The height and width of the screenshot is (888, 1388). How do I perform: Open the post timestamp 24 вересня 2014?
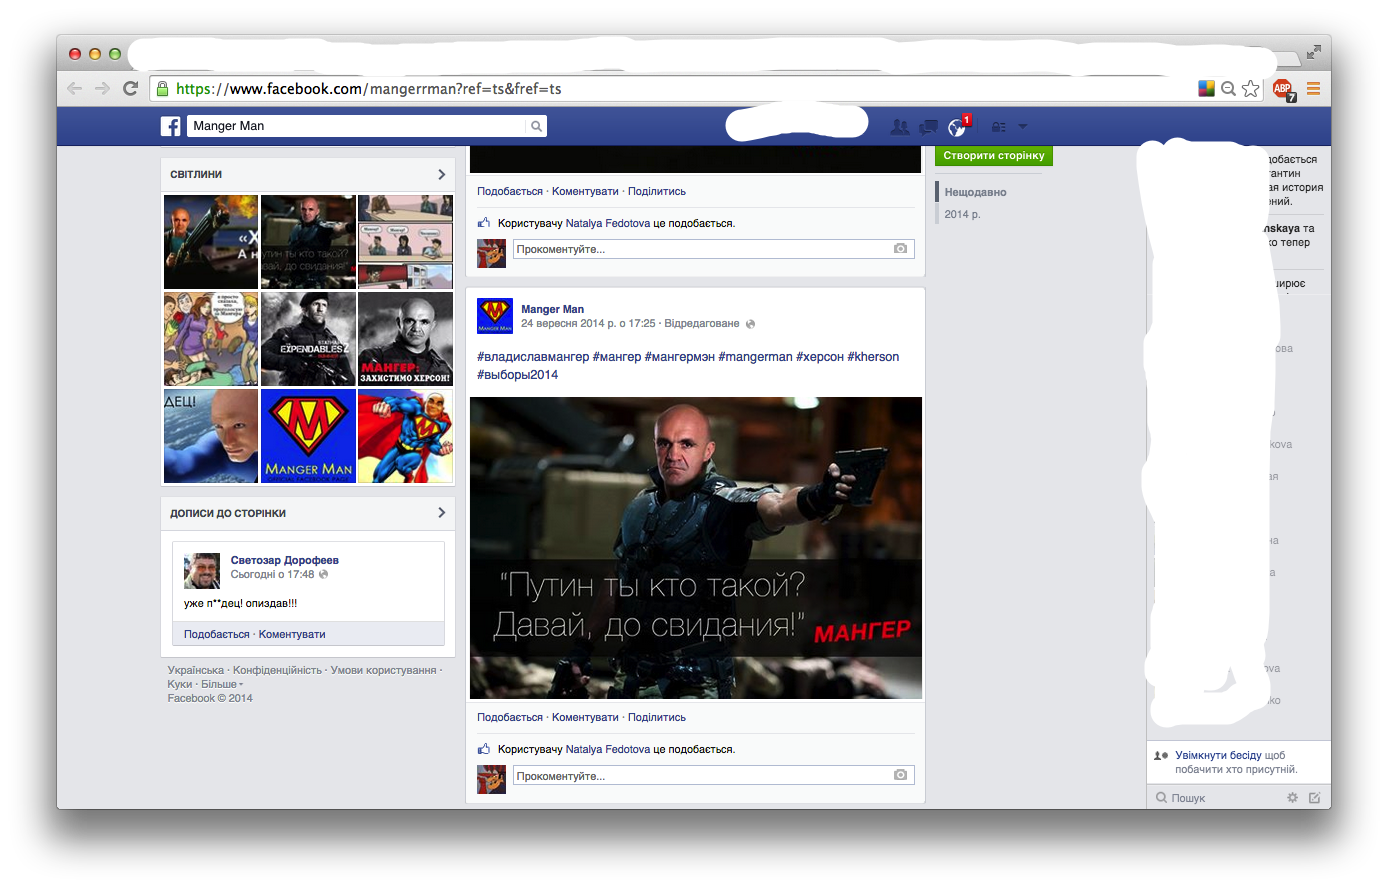coord(588,323)
